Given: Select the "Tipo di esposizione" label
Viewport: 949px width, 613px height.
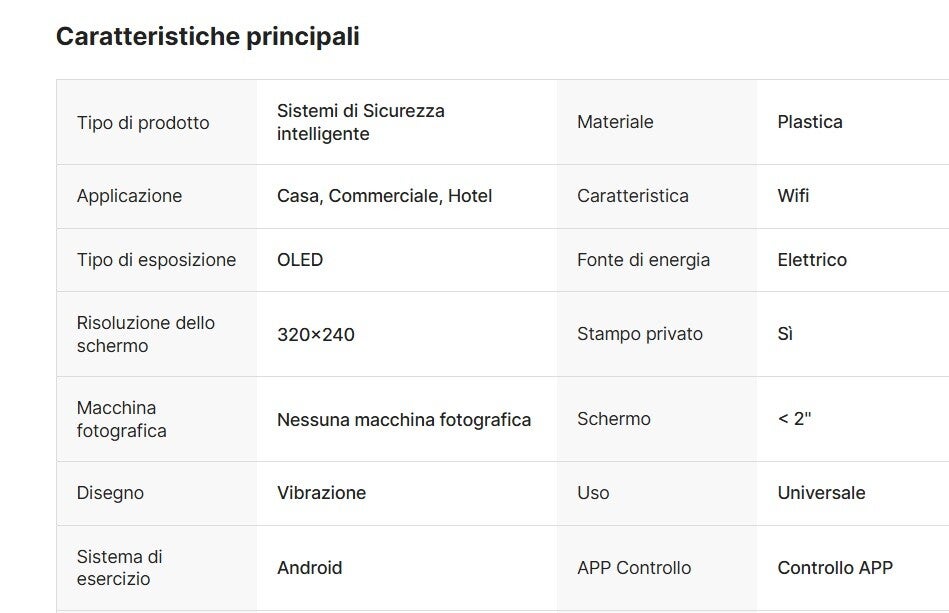Looking at the screenshot, I should click(156, 260).
